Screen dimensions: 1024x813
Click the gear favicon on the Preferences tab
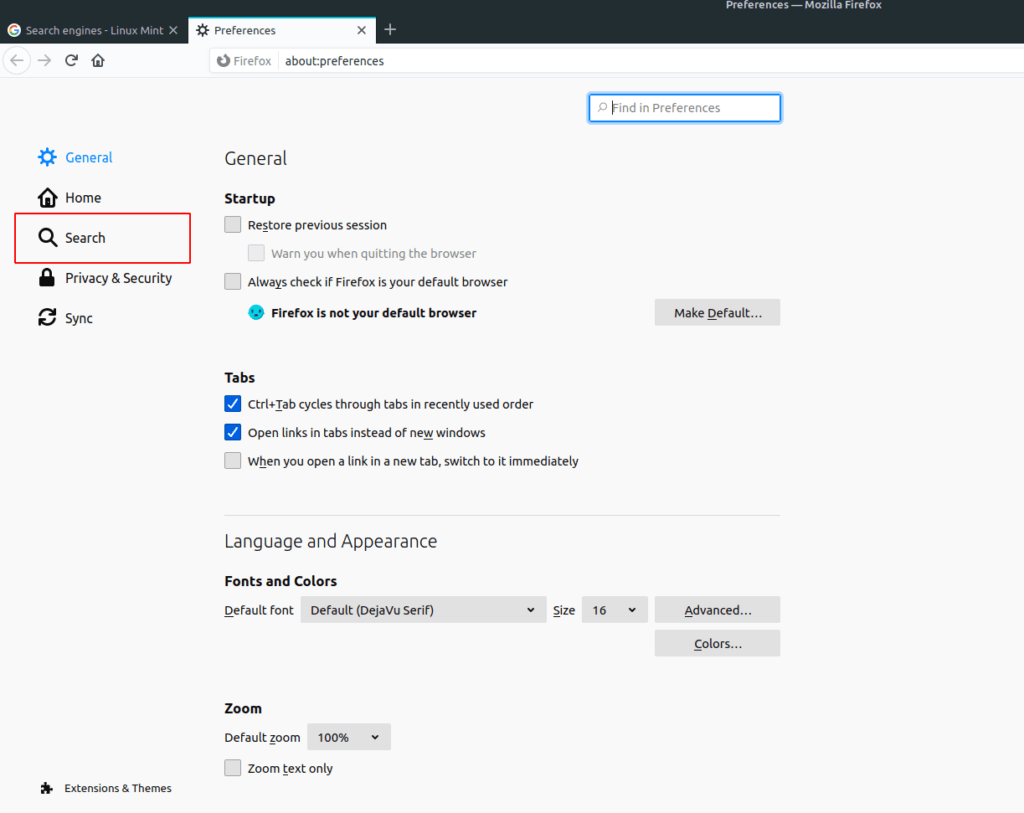click(202, 30)
